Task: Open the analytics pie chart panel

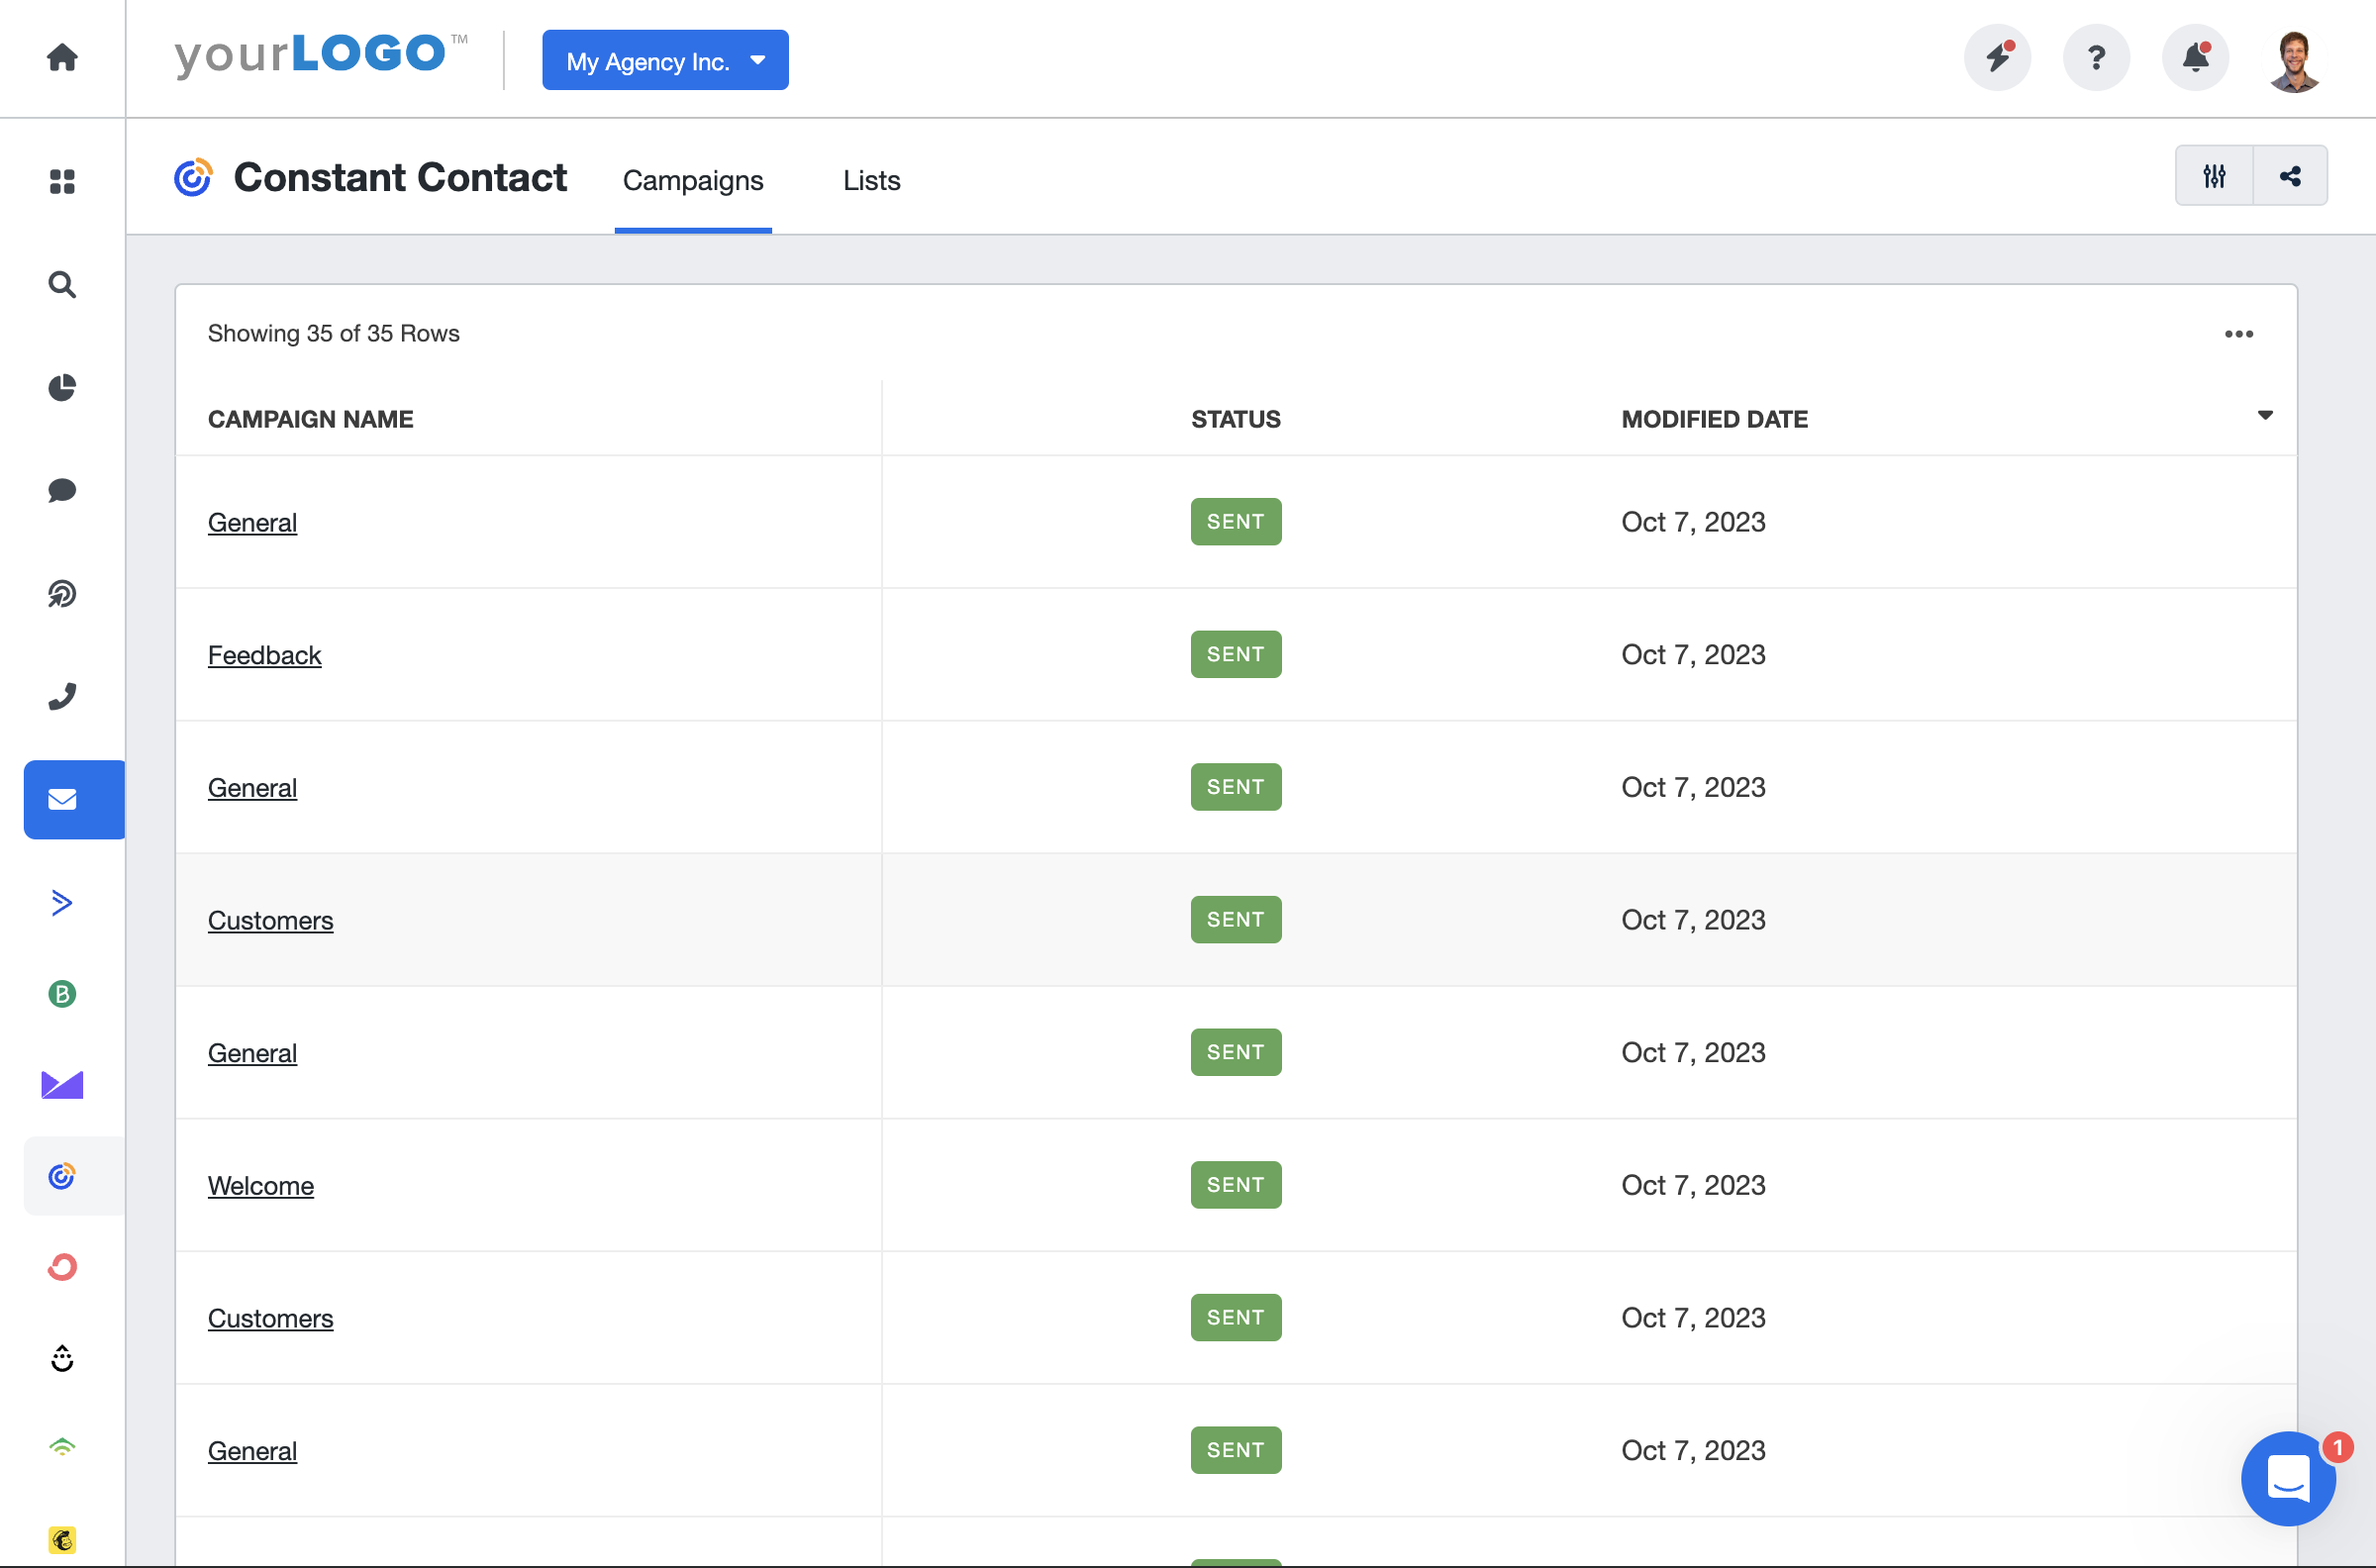Action: pos(61,387)
